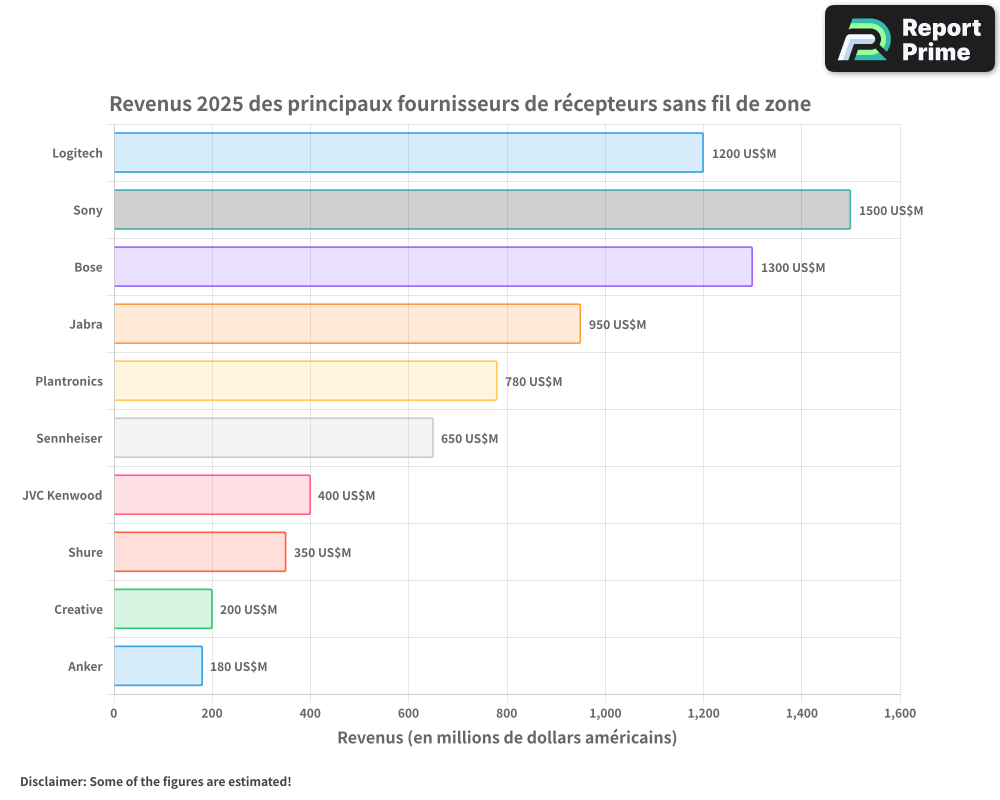Click the pink JVC Kenwood bar
Image resolution: width=1000 pixels, height=800 pixels.
[x=212, y=495]
